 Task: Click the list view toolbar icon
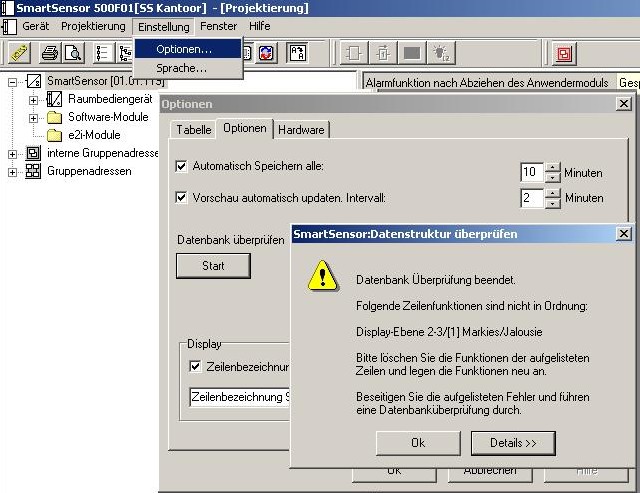pyautogui.click(x=103, y=53)
